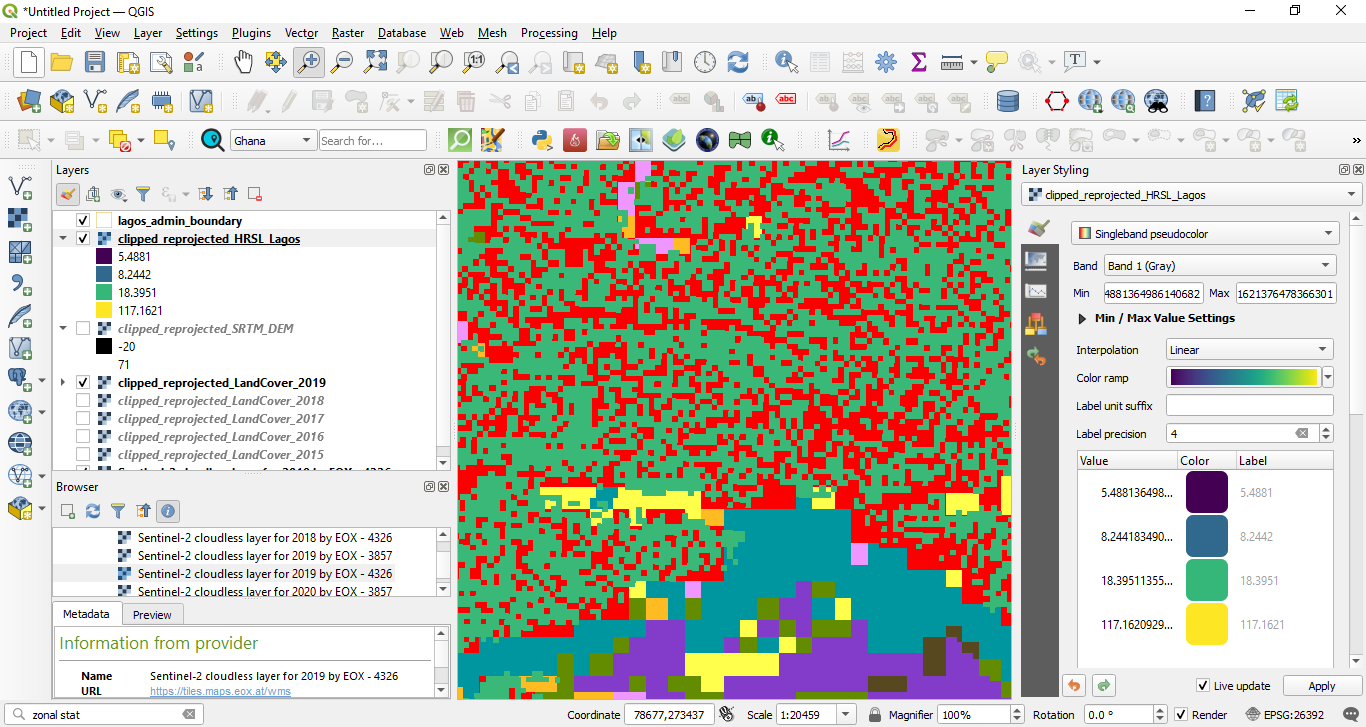Click the Coordinate field in status bar
This screenshot has height=727, width=1366.
669,715
